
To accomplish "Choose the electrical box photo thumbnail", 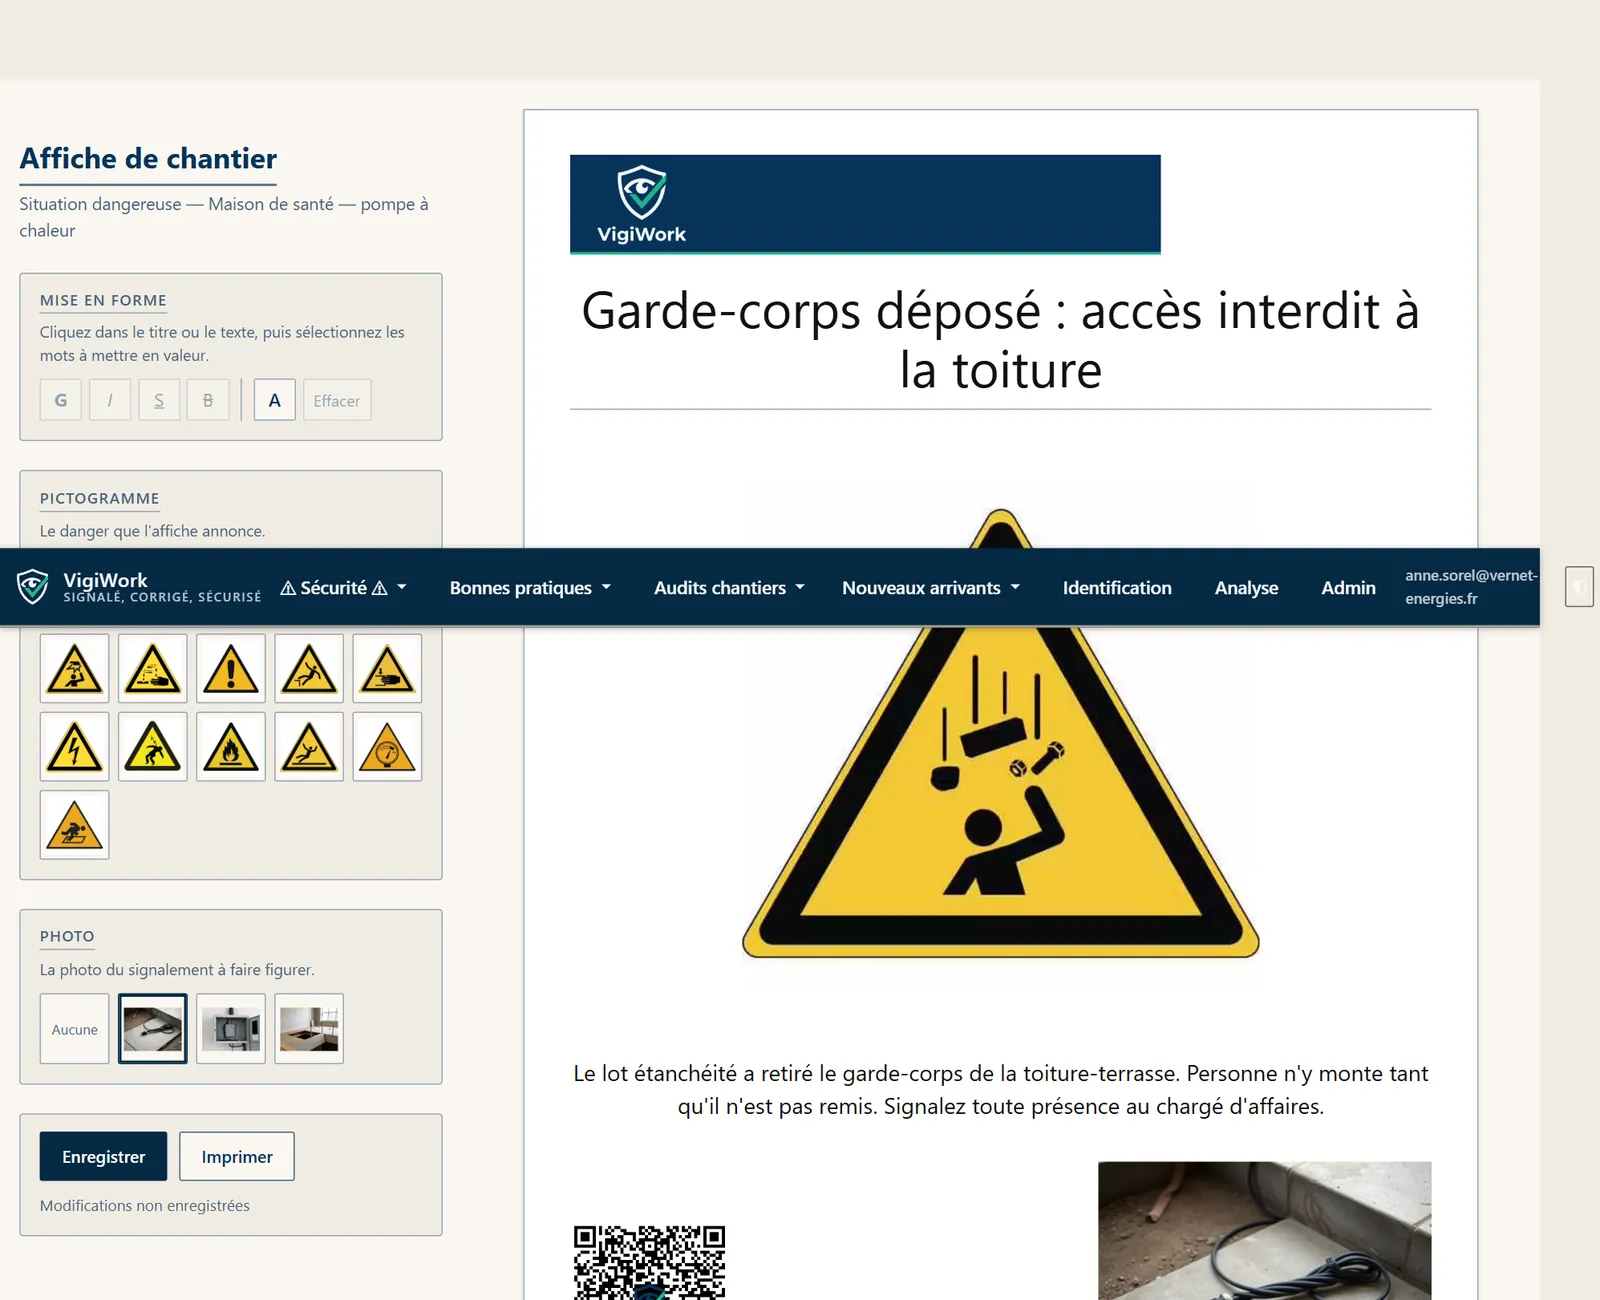I will pos(231,1029).
